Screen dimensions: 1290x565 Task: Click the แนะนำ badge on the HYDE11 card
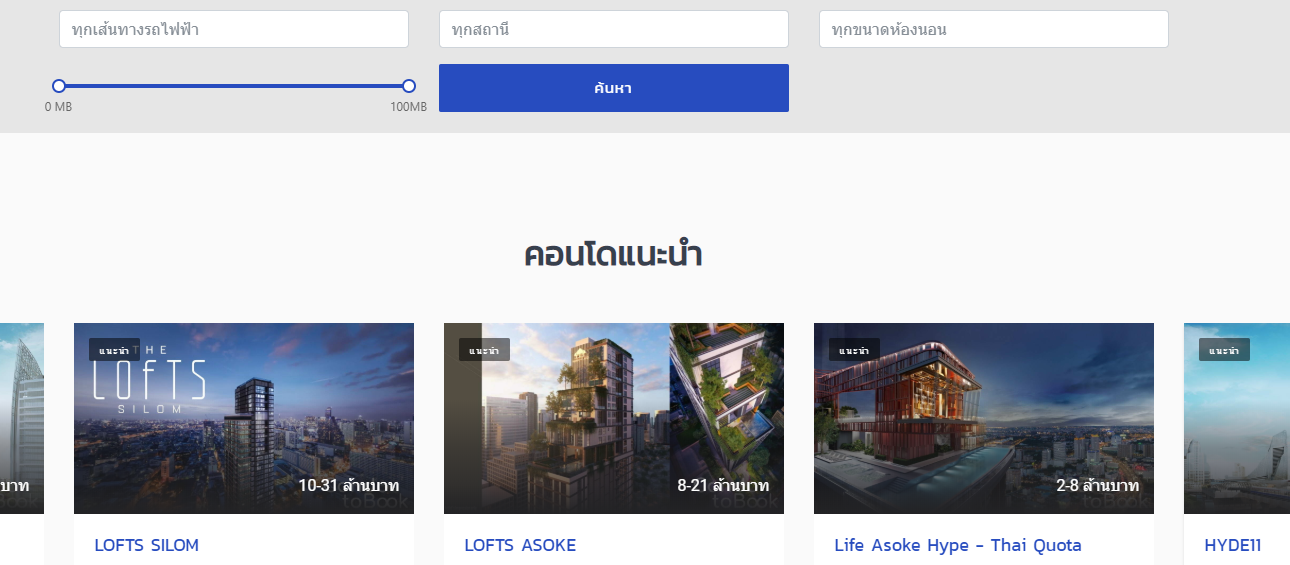tap(1224, 350)
